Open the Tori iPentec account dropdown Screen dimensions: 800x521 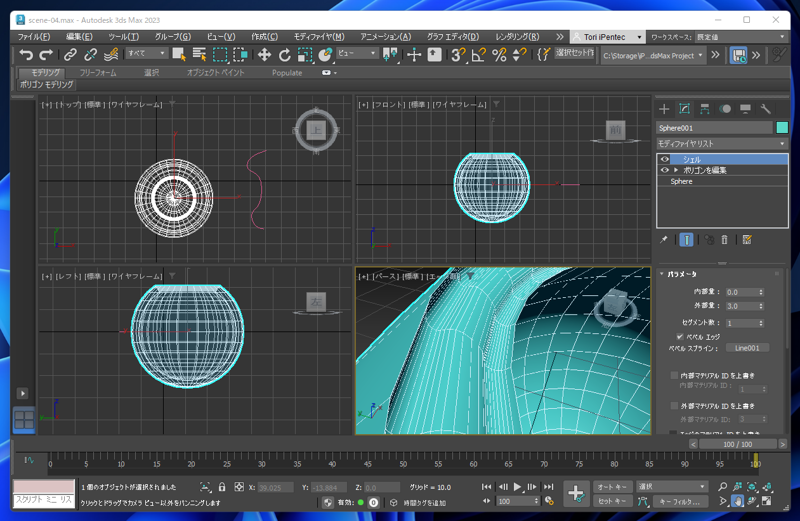pos(607,37)
